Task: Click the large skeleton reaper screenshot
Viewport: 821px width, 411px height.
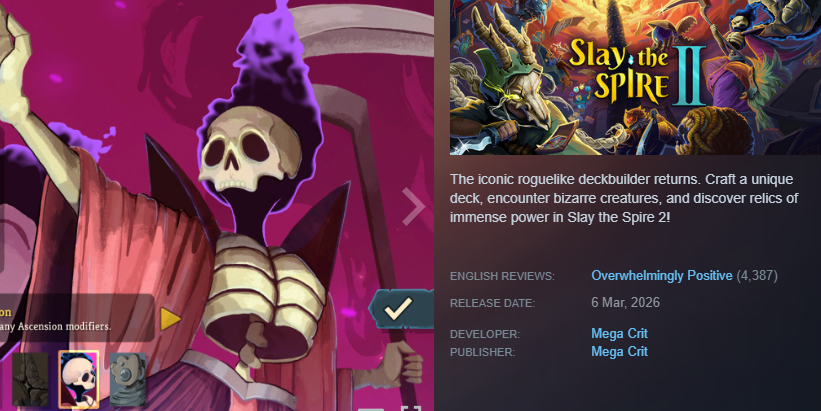Action: point(217,205)
